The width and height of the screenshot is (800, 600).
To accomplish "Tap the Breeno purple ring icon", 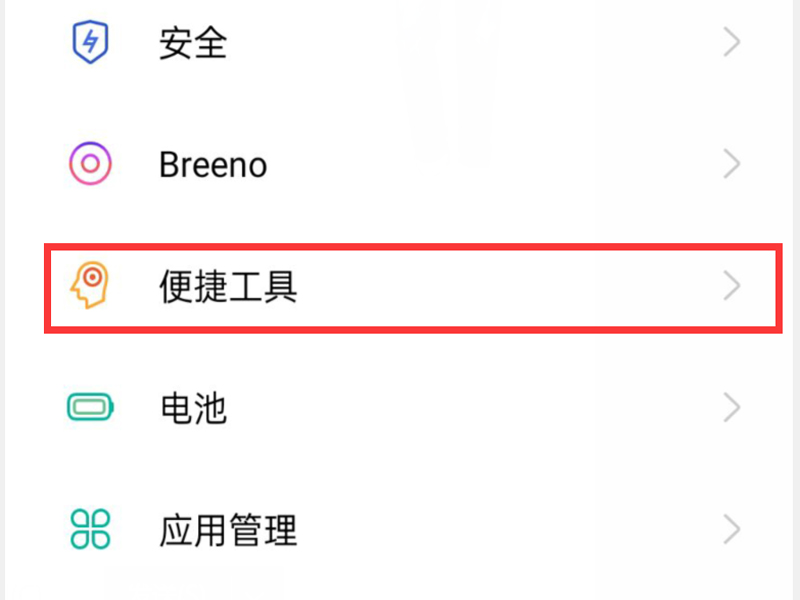I will click(x=90, y=164).
